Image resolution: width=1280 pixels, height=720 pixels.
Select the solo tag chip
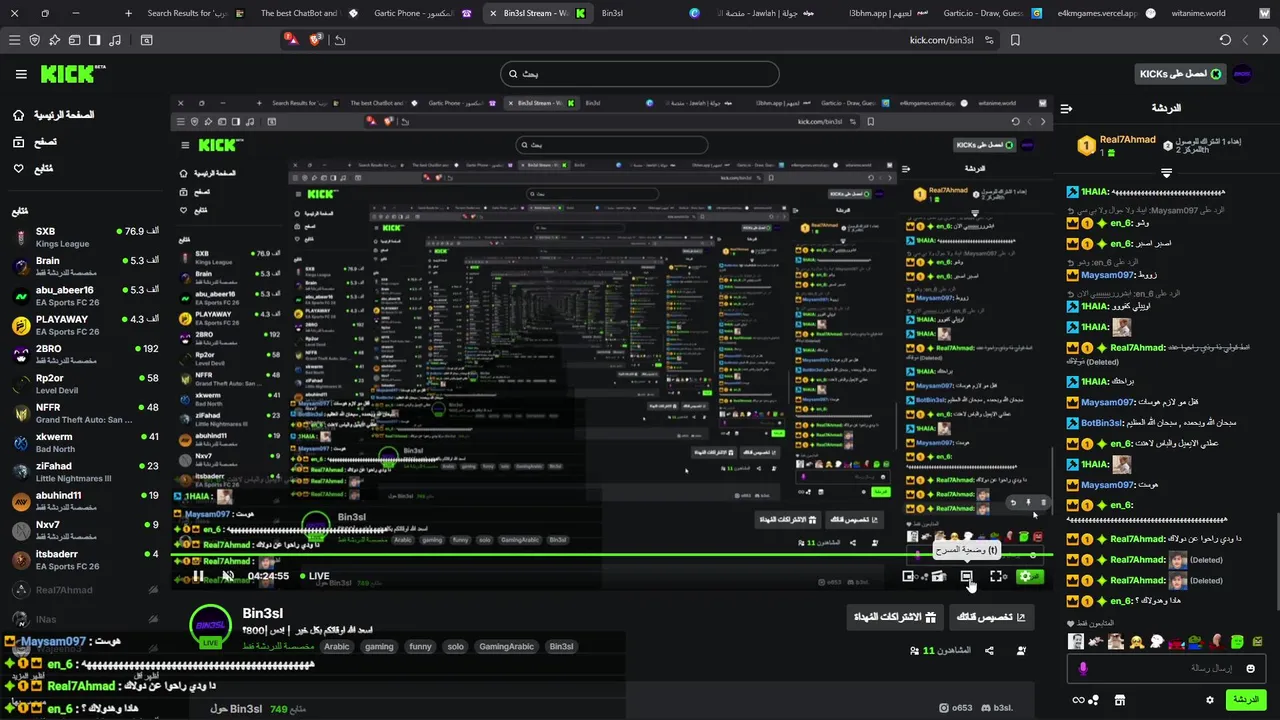tap(456, 647)
